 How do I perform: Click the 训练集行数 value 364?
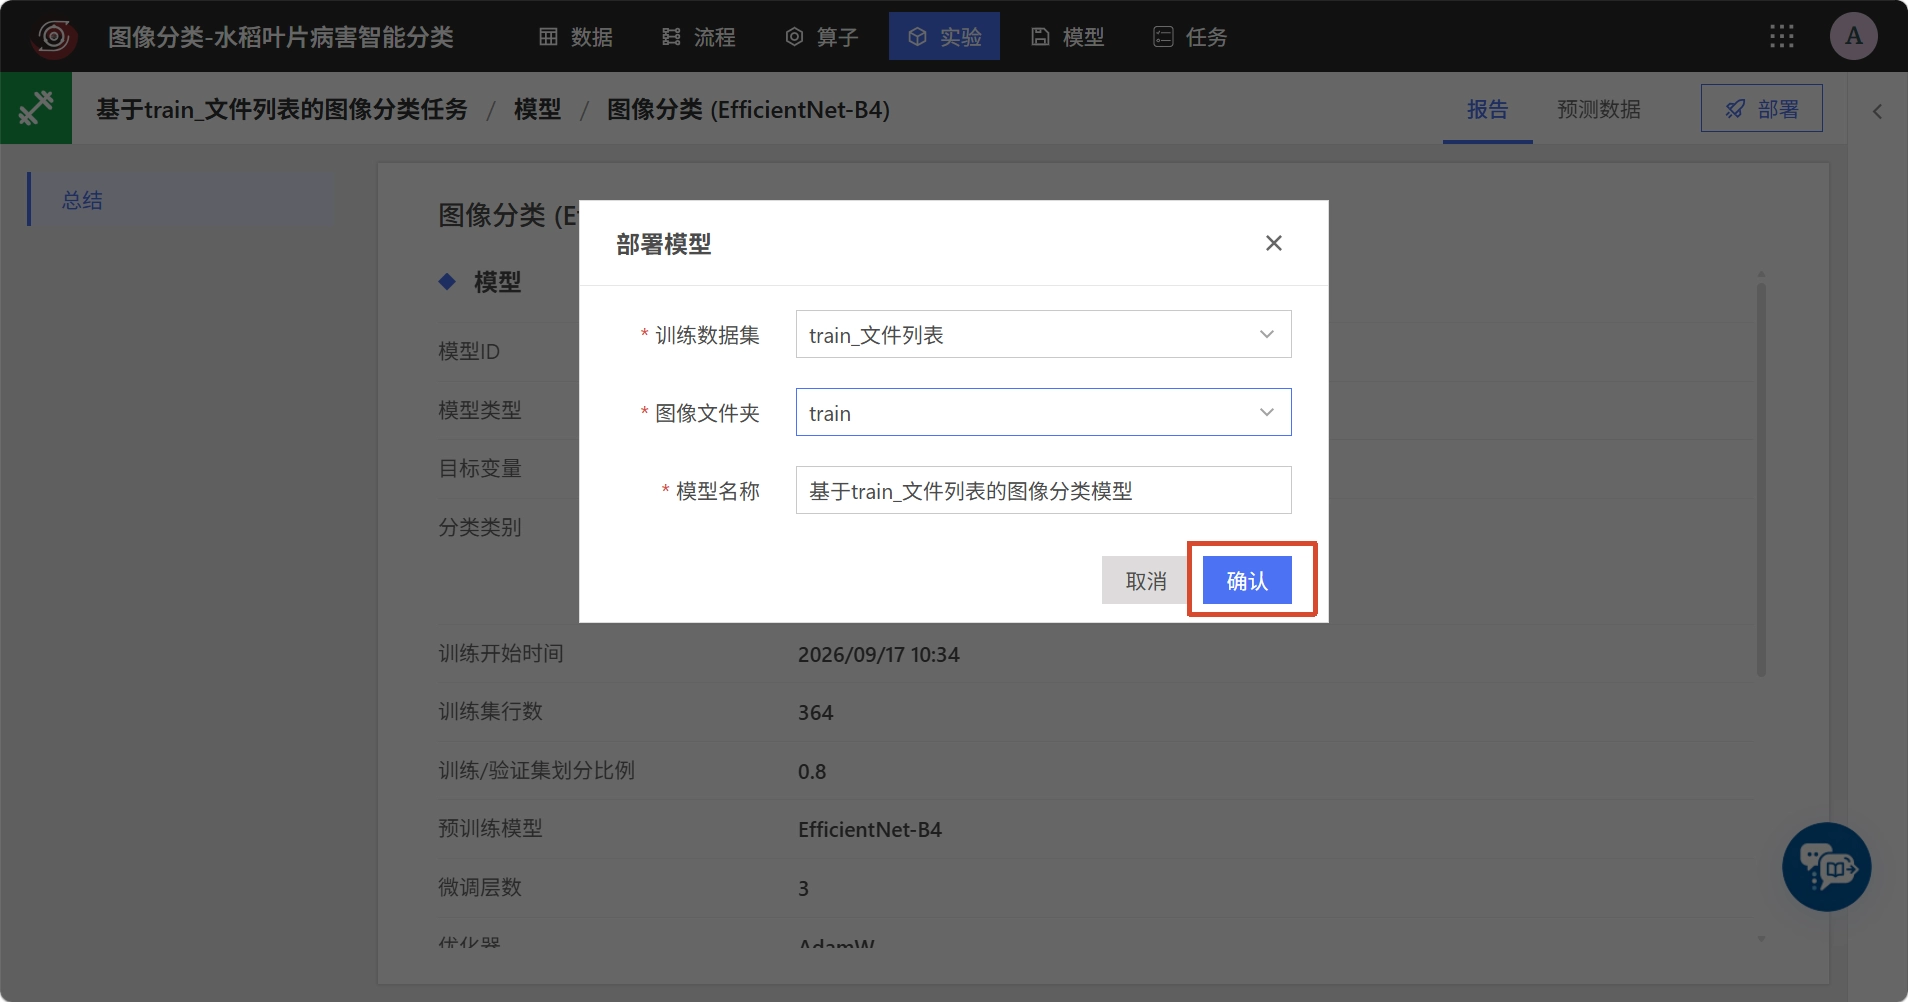click(815, 712)
